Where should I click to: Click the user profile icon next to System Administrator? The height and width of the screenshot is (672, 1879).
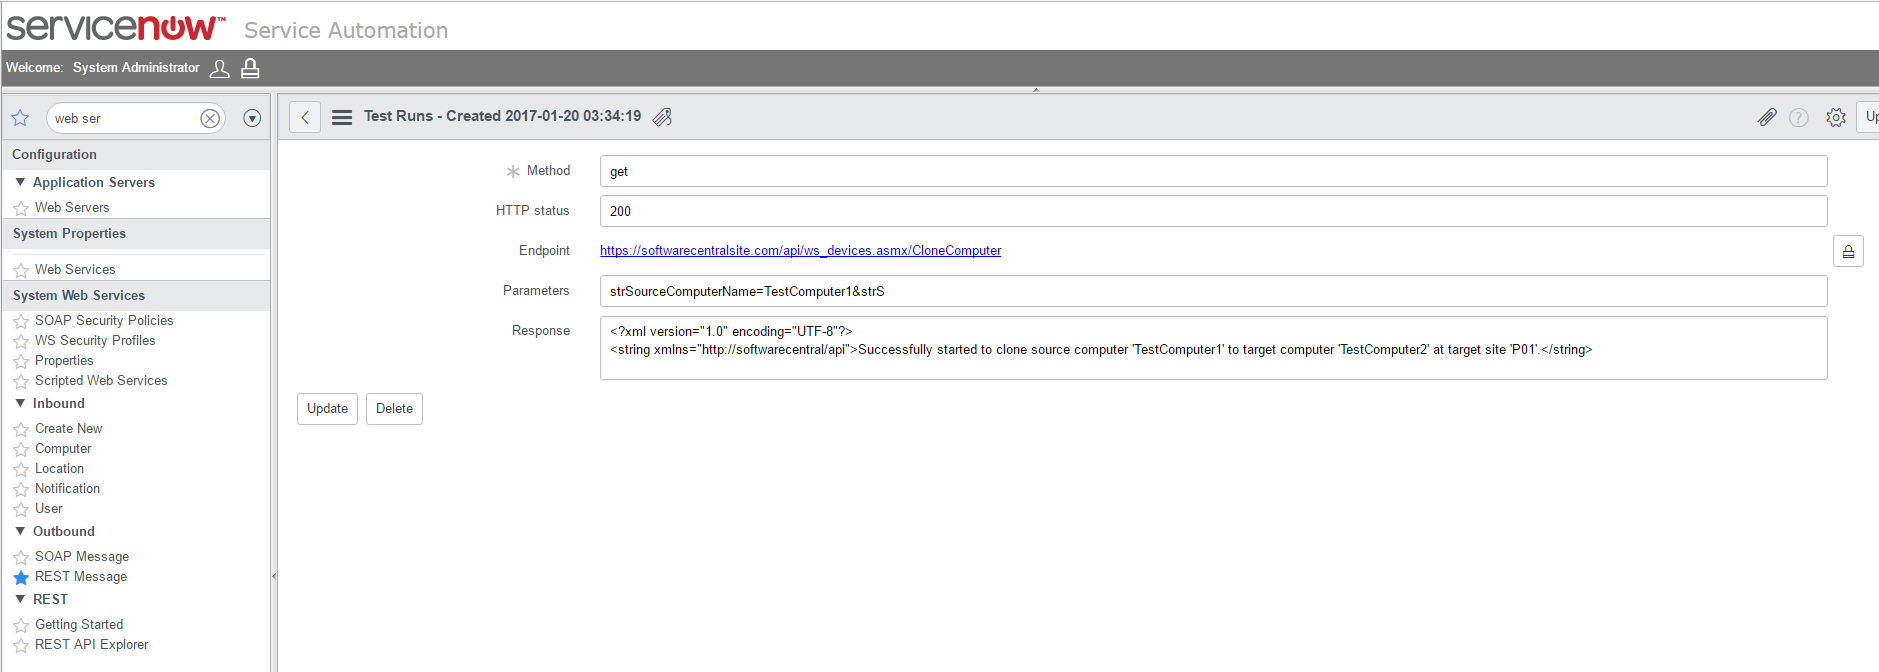[x=220, y=68]
